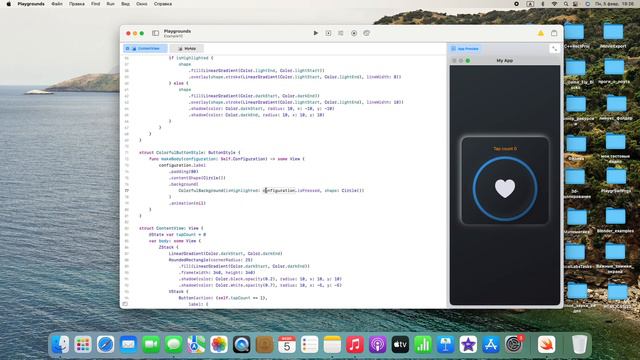640x360 pixels.
Task: Open Maps from the Dock
Action: coord(196,344)
